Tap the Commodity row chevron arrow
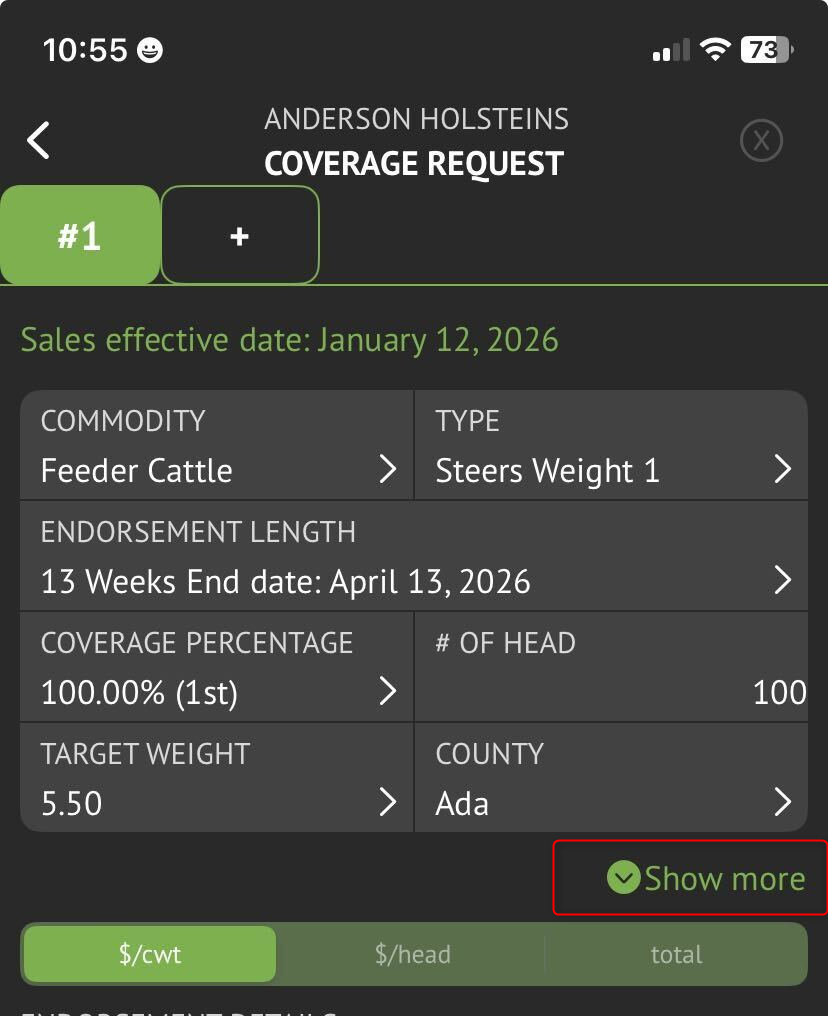This screenshot has height=1016, width=828. point(388,470)
